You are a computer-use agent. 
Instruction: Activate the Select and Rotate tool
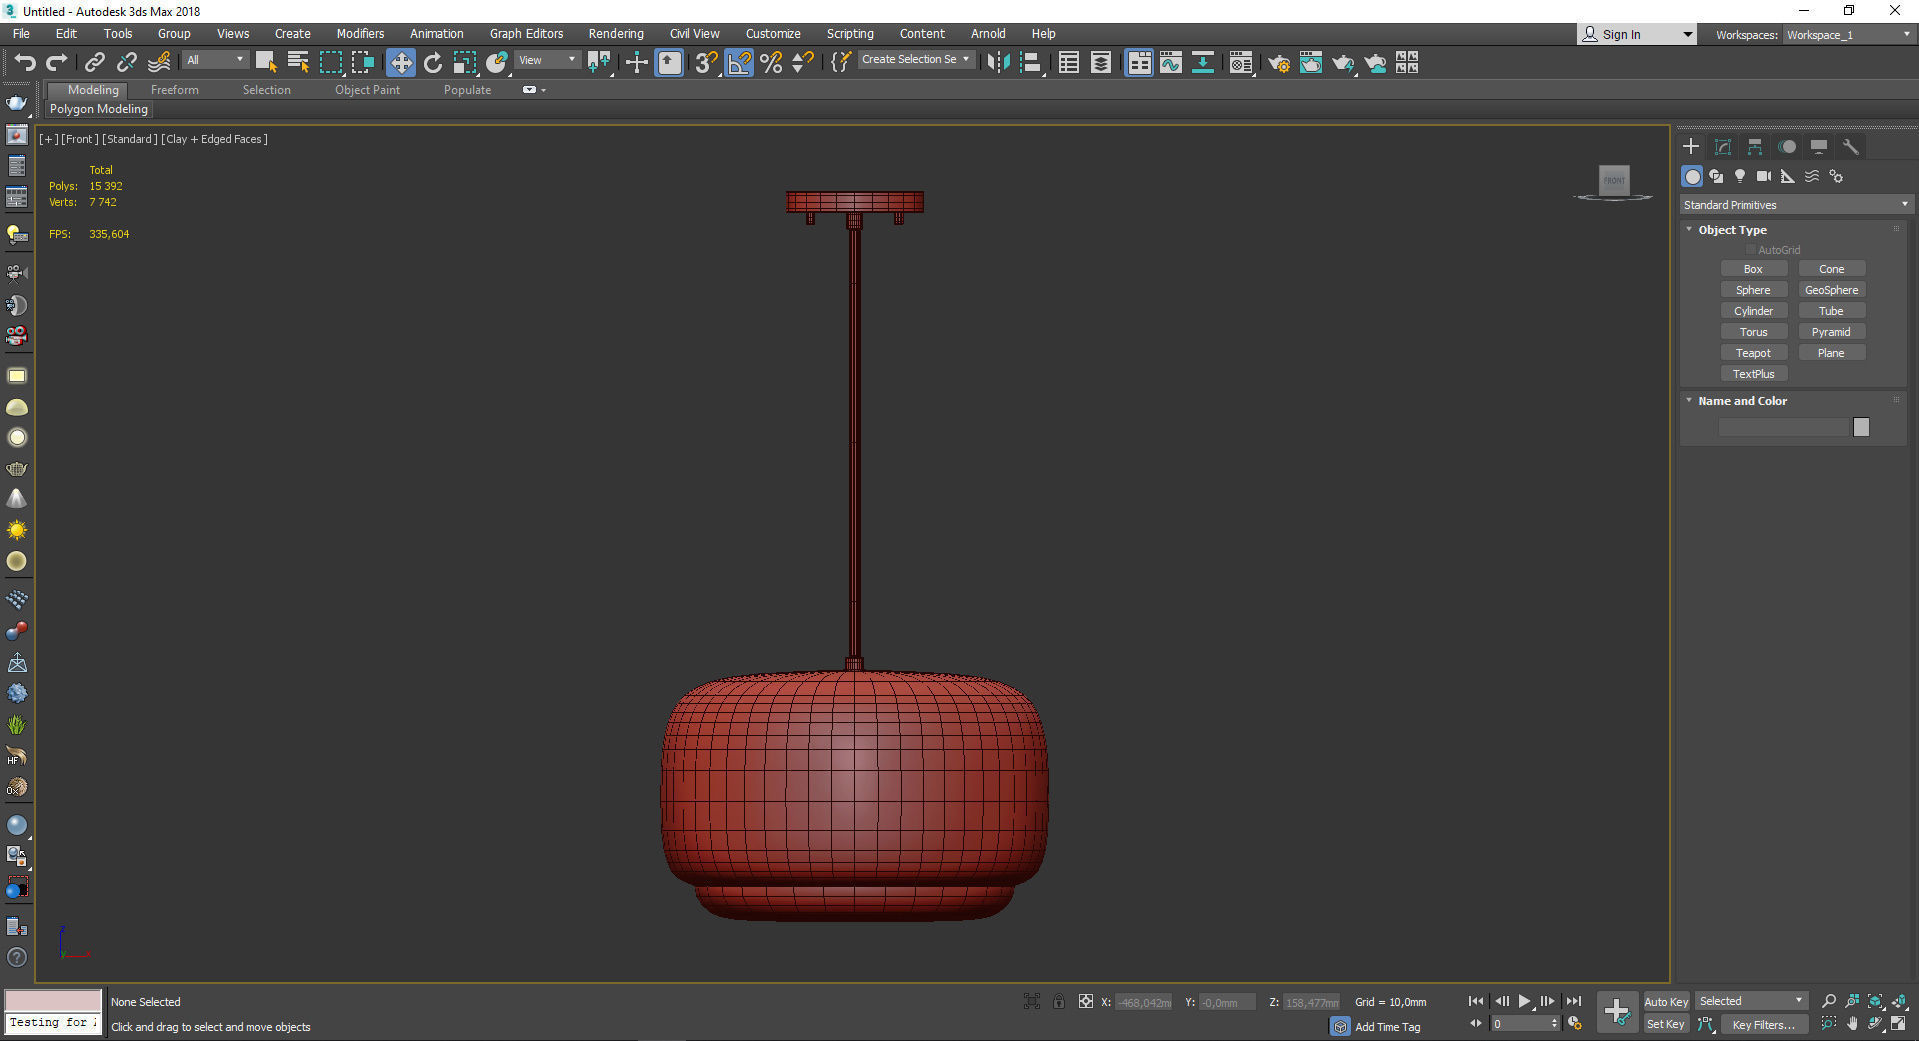click(x=433, y=63)
